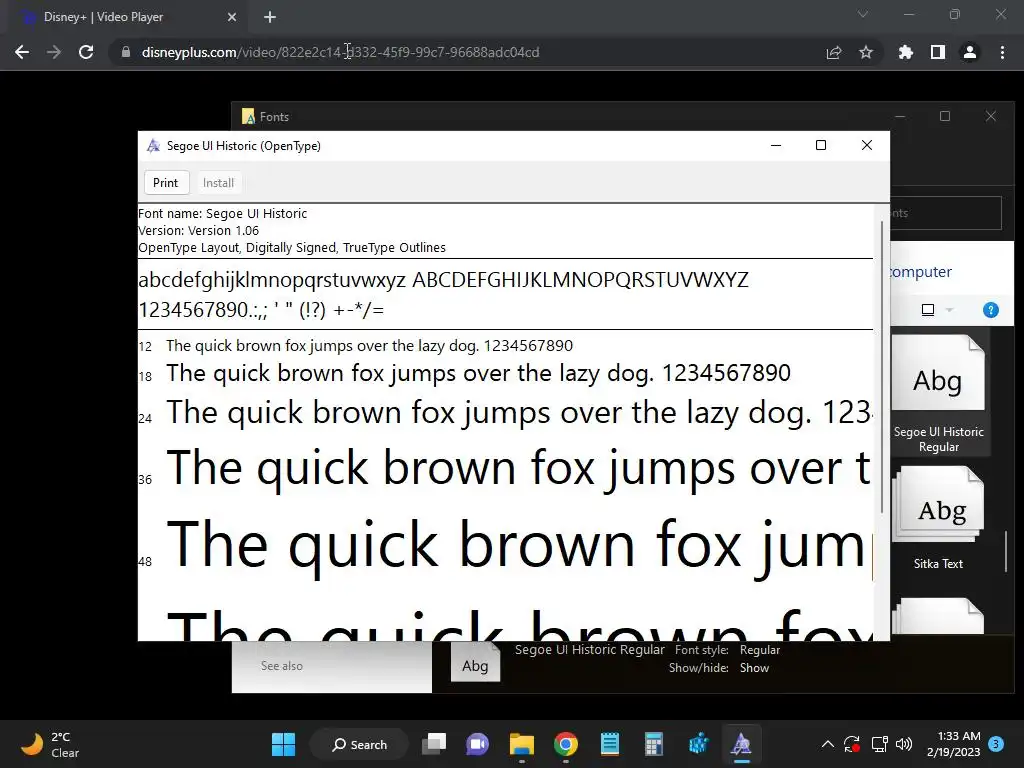Show hidden tray icons chevron

coord(827,744)
